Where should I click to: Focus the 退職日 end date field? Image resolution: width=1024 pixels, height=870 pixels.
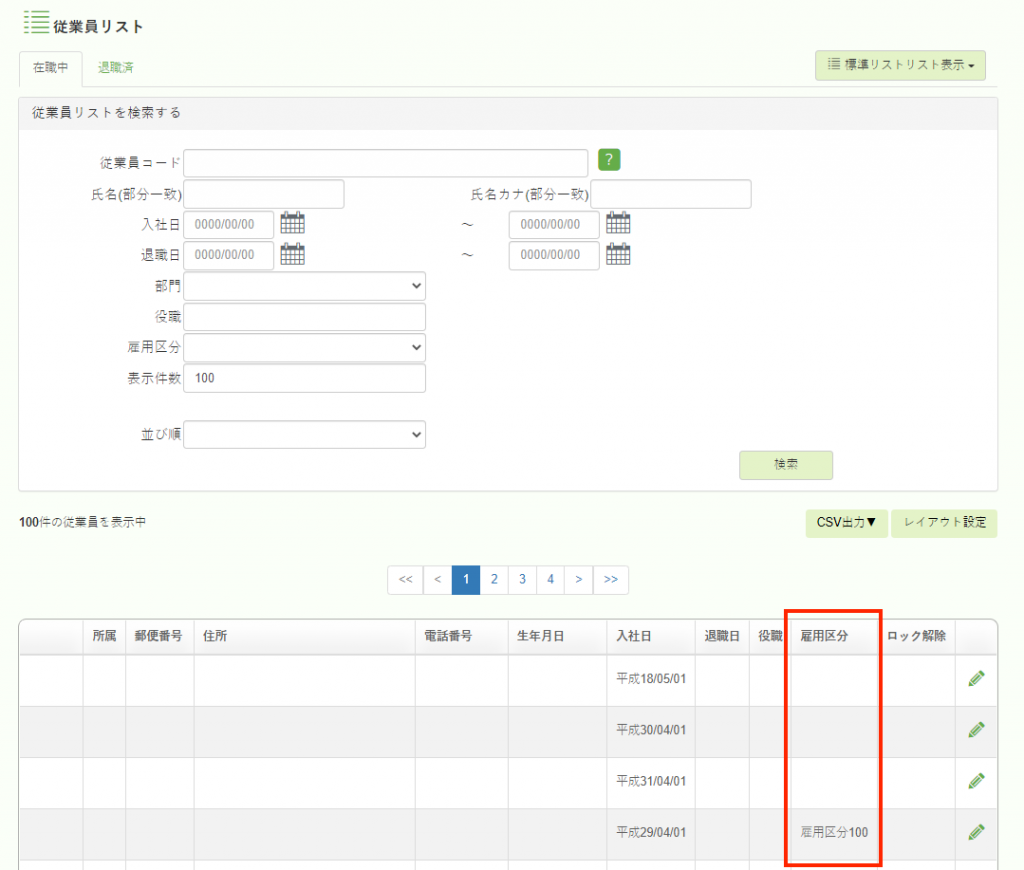tap(554, 255)
